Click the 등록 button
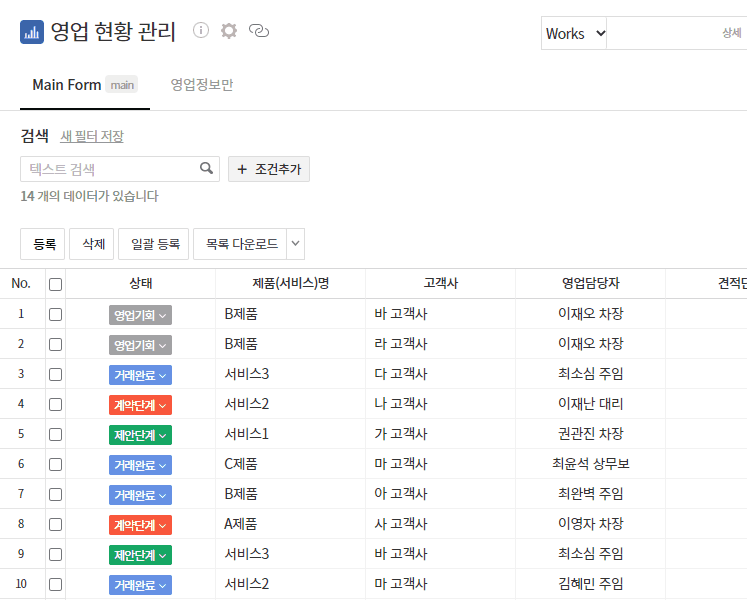The height and width of the screenshot is (600, 747). tap(43, 244)
